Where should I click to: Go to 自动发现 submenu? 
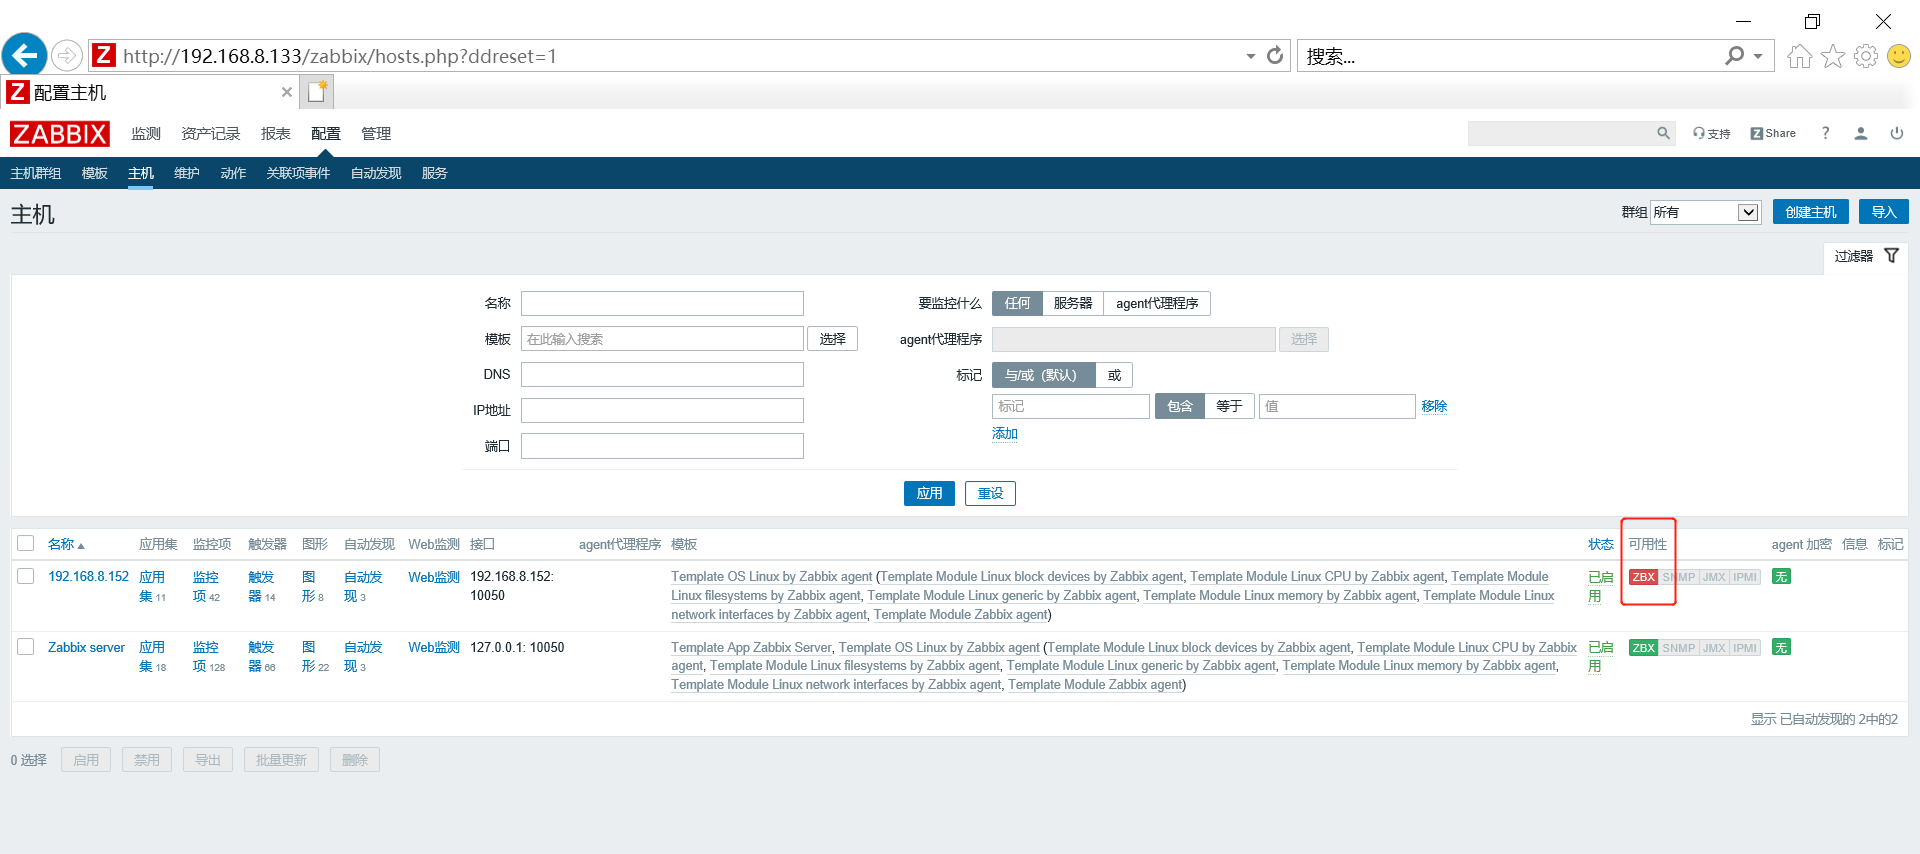pos(376,173)
